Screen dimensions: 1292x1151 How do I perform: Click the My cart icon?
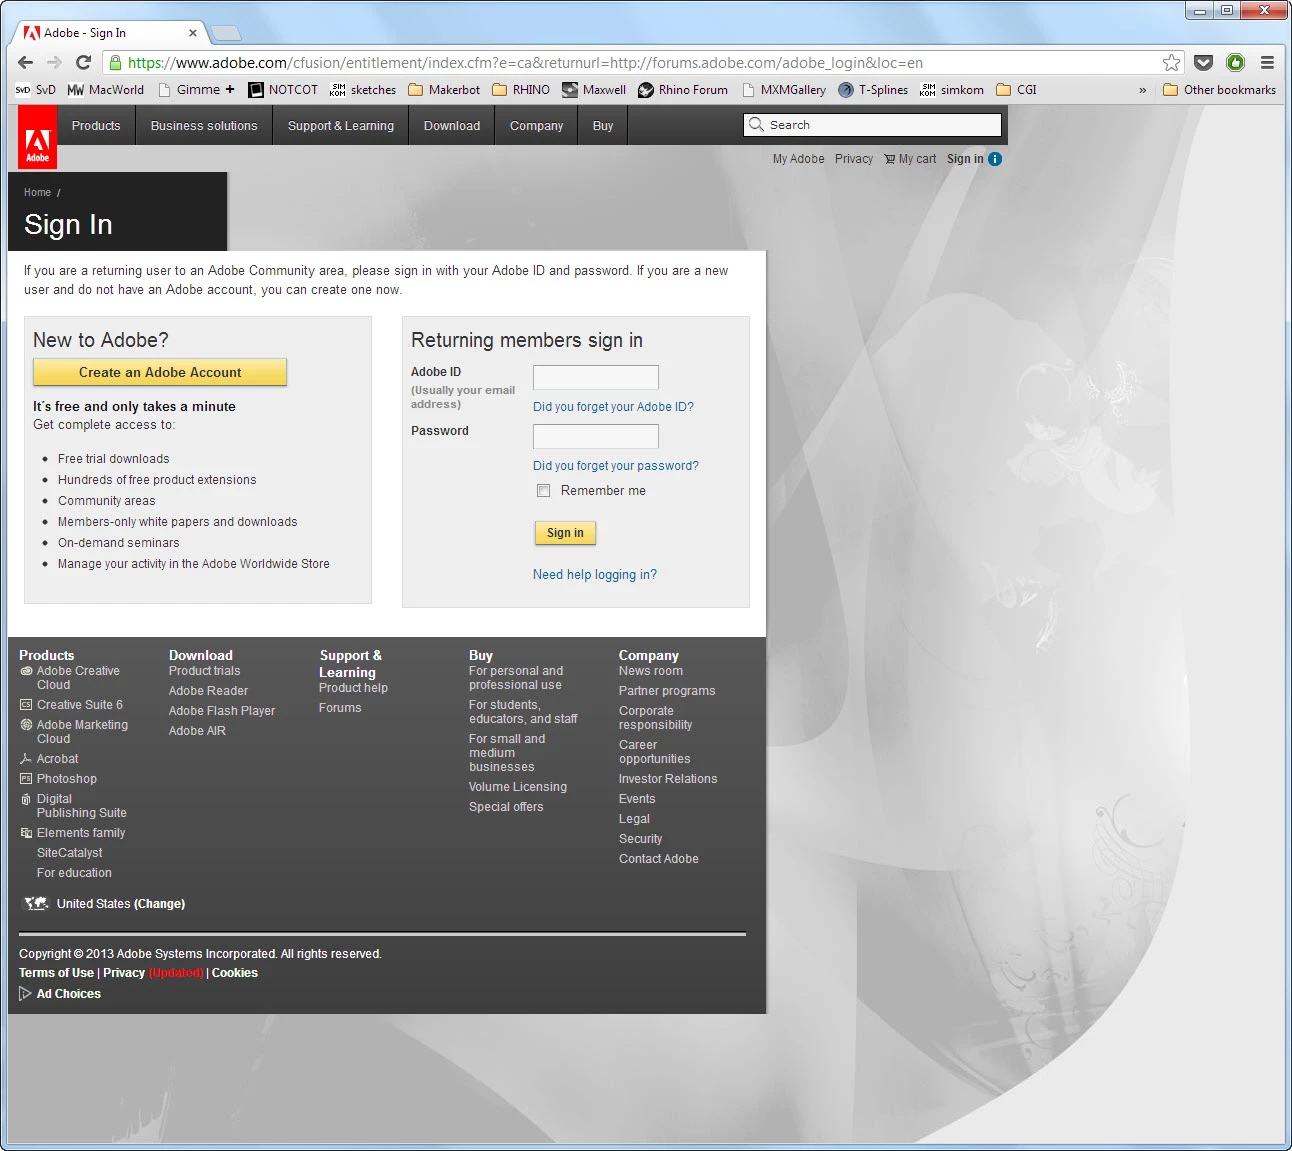(889, 159)
